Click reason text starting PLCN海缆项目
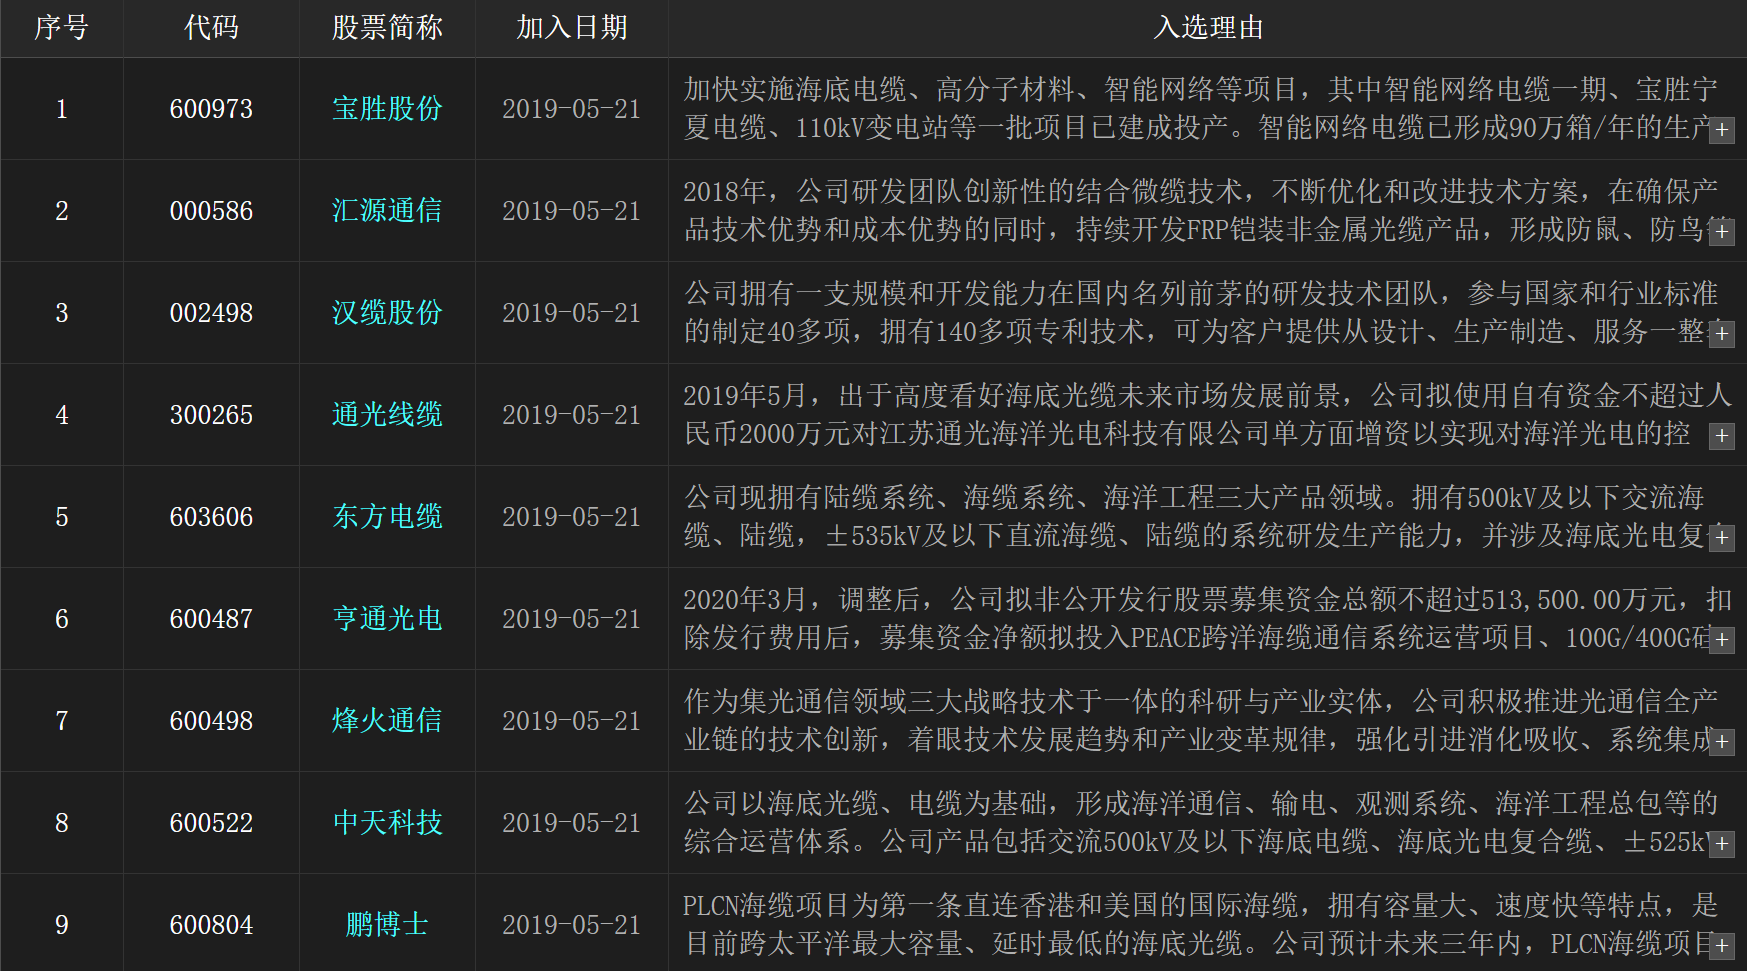The image size is (1747, 971). (x=1200, y=925)
